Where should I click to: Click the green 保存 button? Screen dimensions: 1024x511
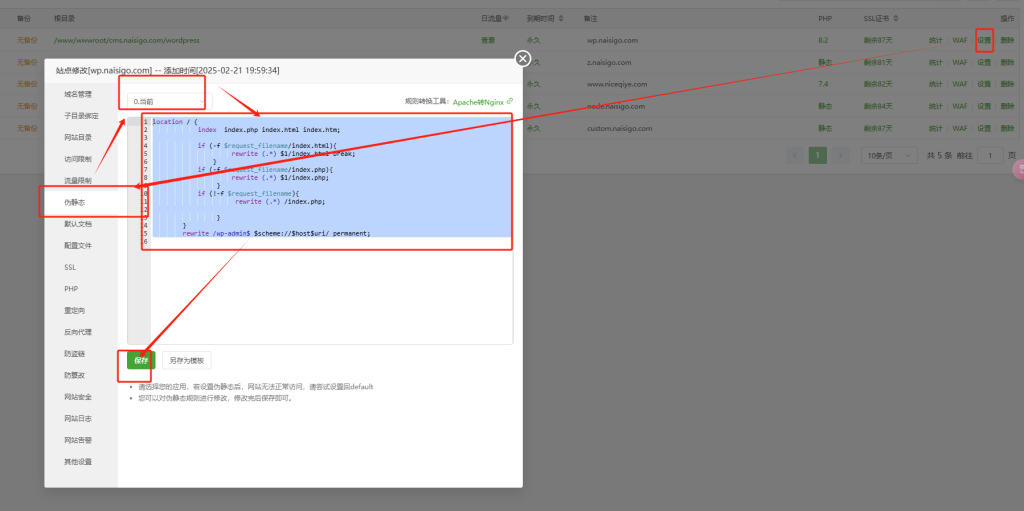click(x=141, y=360)
